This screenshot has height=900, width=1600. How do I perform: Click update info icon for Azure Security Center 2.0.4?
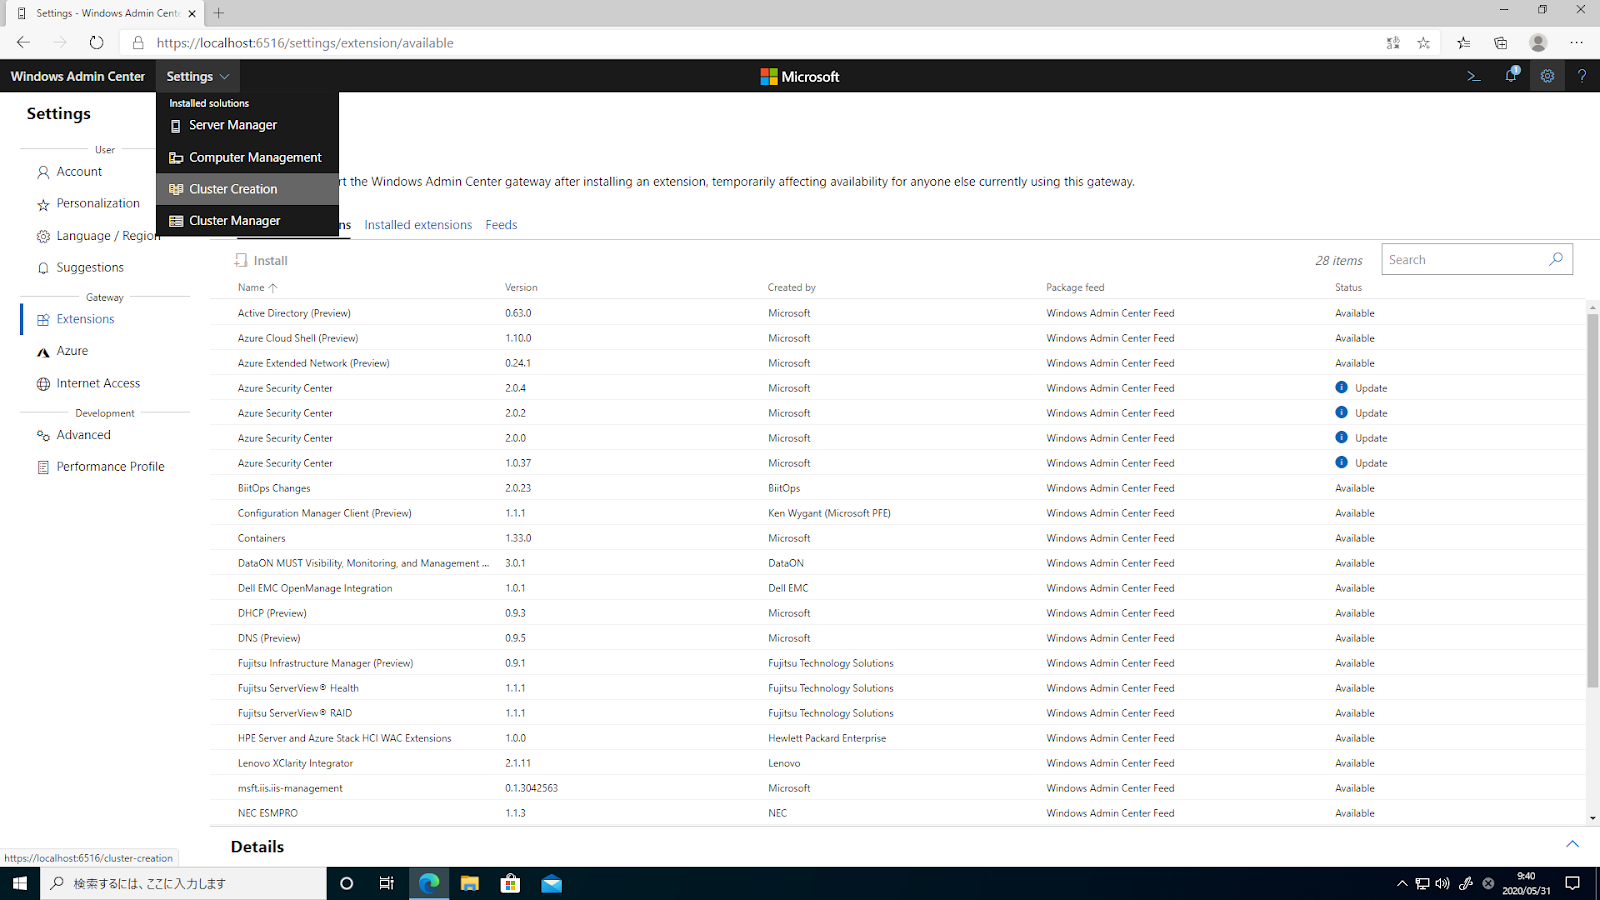pos(1342,387)
